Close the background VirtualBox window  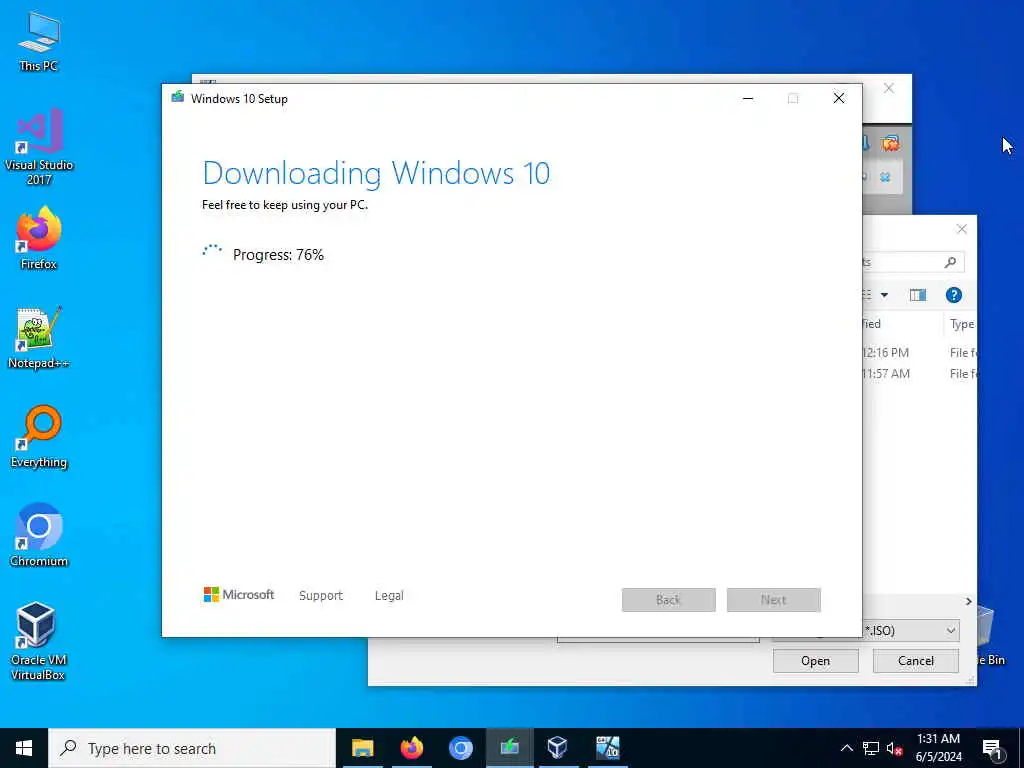[889, 88]
